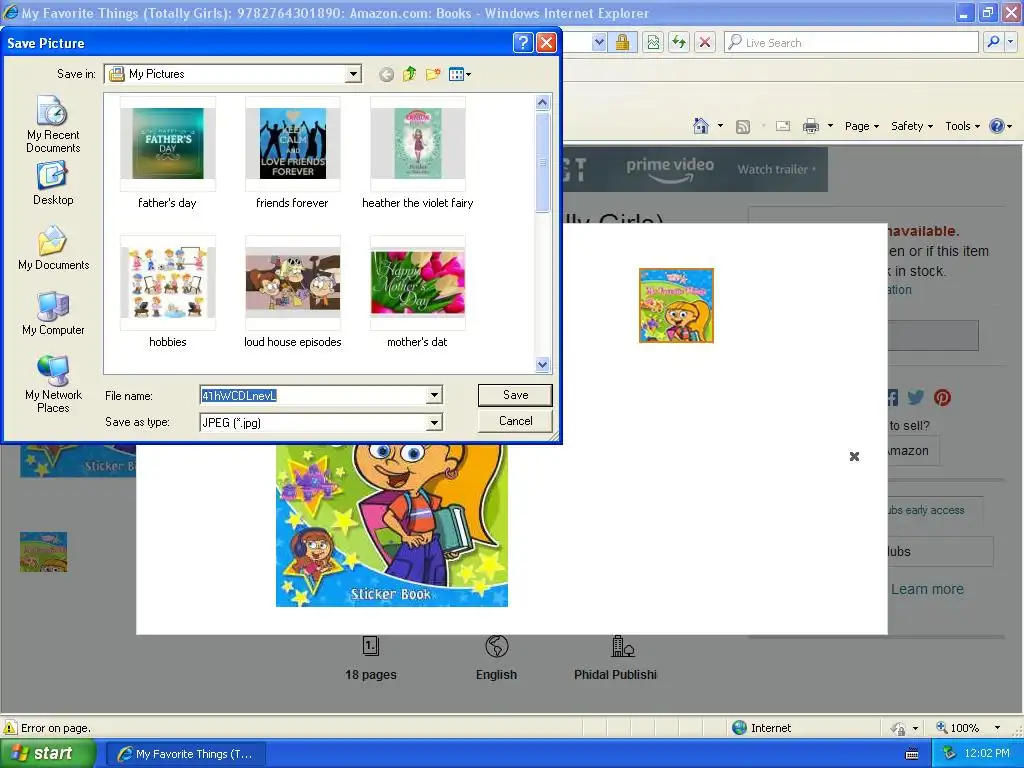1024x768 pixels.
Task: Click scroll down arrow in file list
Action: click(542, 365)
